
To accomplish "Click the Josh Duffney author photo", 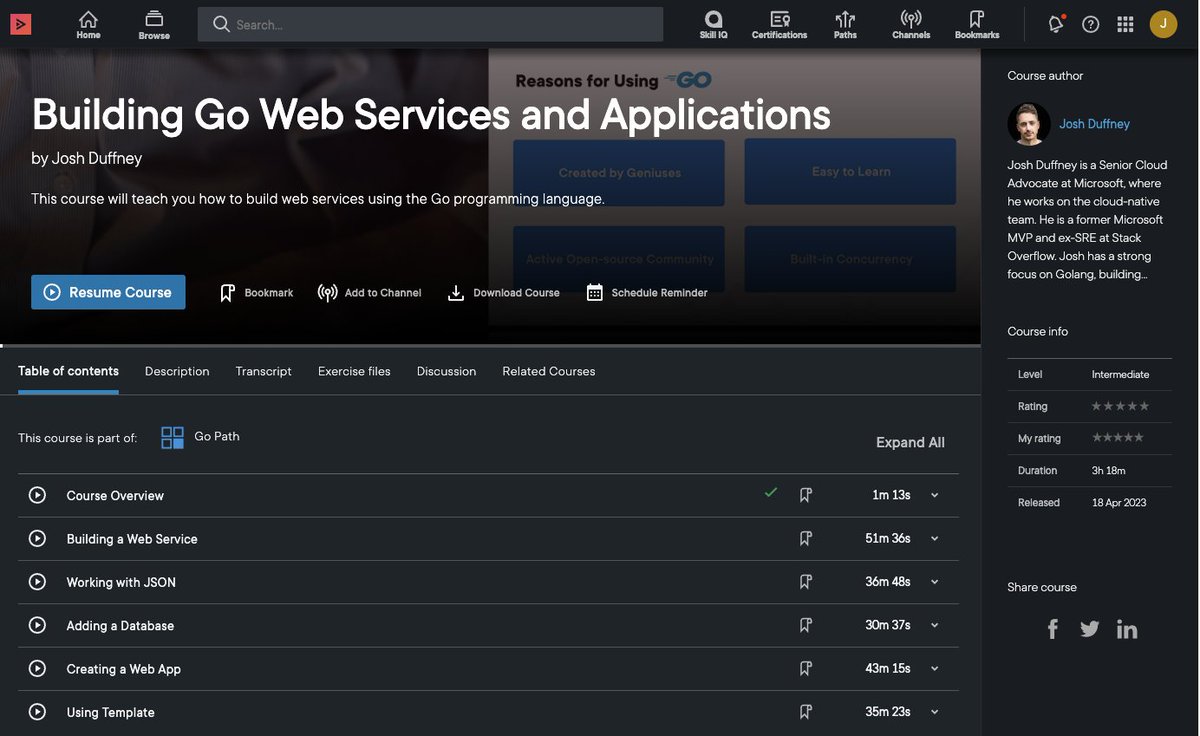I will [x=1028, y=124].
